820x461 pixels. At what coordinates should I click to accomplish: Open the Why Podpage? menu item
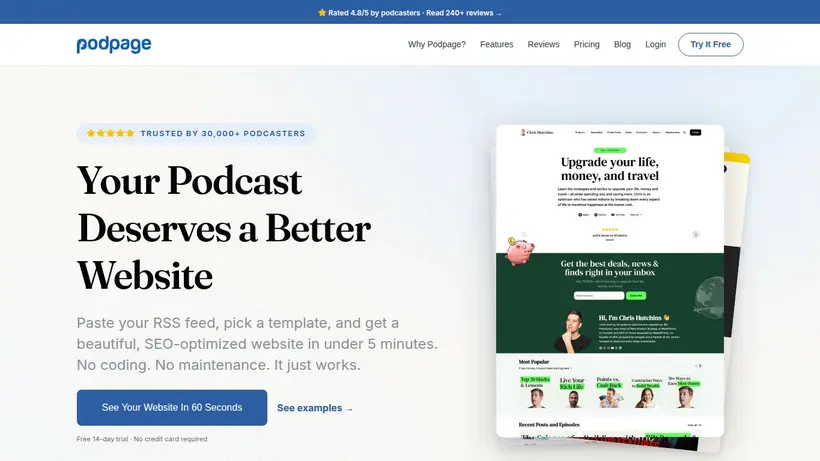tap(437, 44)
